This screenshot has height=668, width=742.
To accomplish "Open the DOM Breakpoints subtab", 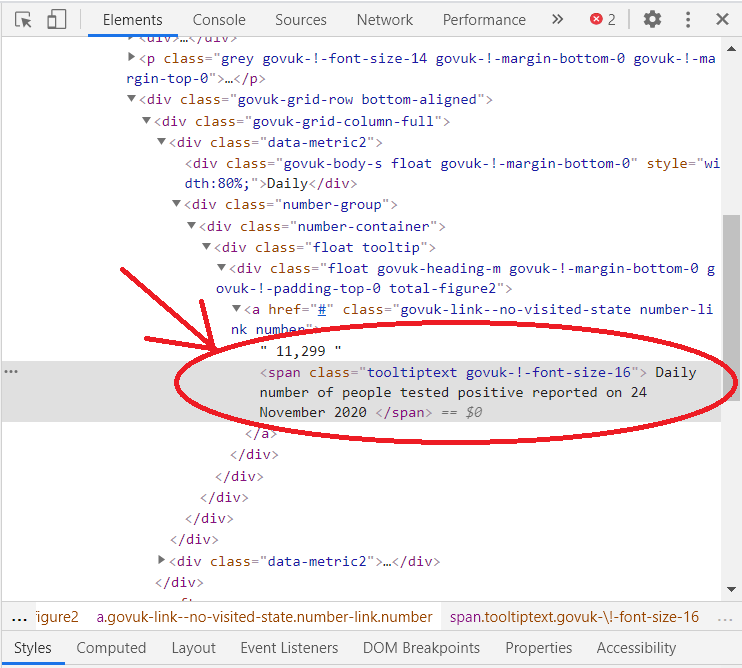I will click(421, 648).
